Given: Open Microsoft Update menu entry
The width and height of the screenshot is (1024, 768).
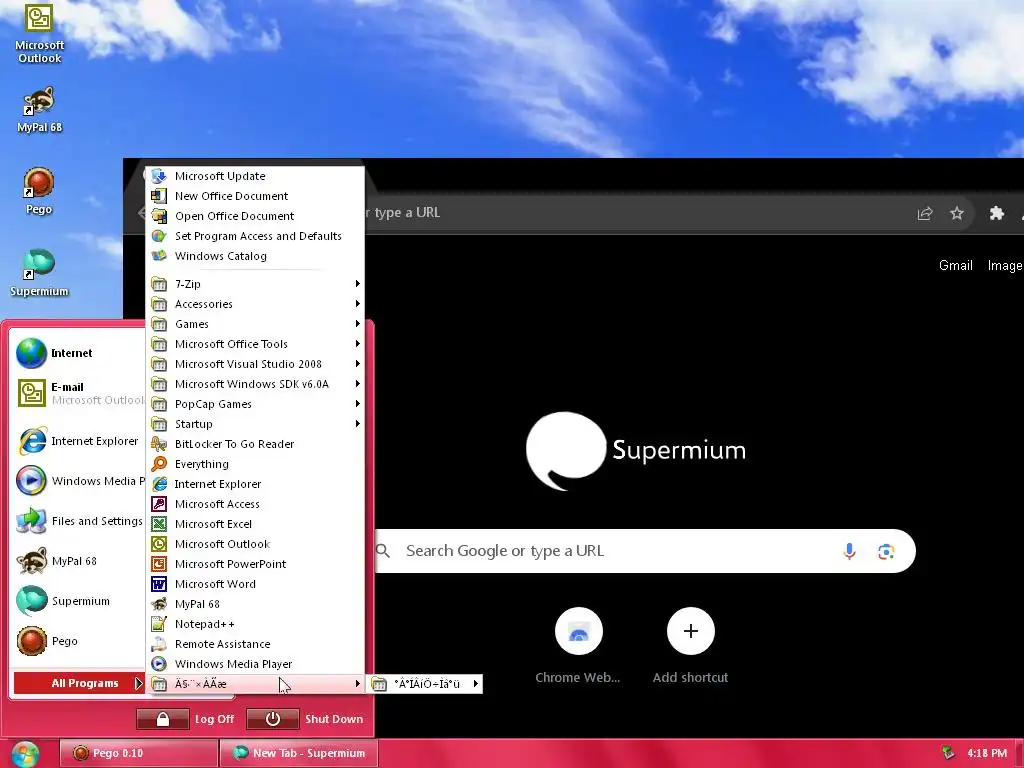Looking at the screenshot, I should coord(255,176).
